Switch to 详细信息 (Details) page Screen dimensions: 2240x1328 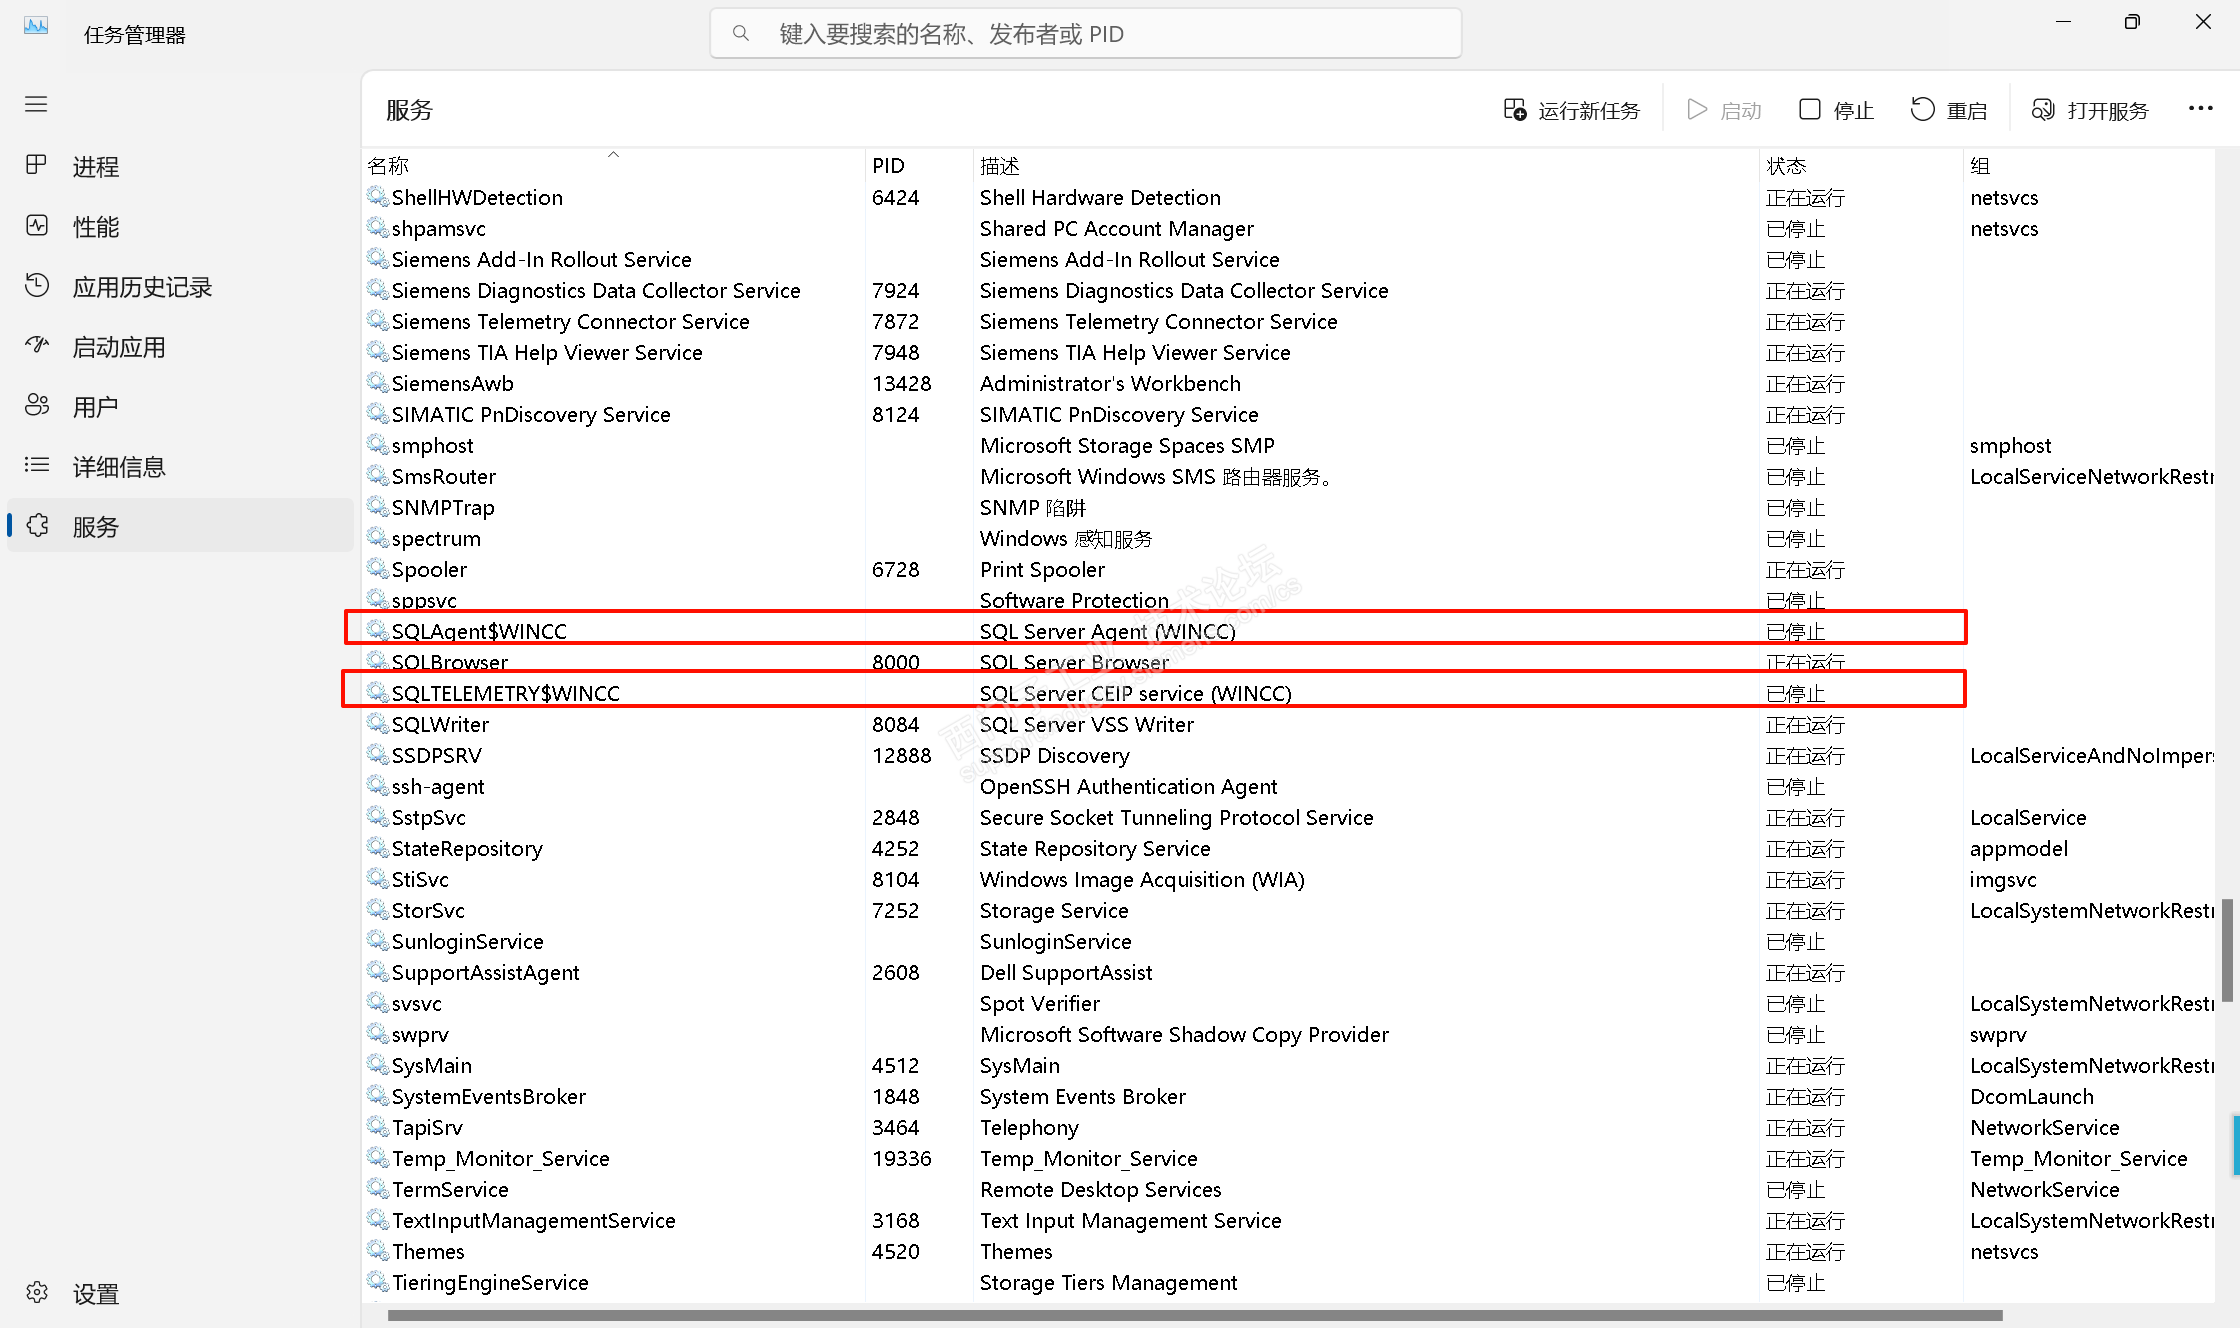click(x=118, y=467)
